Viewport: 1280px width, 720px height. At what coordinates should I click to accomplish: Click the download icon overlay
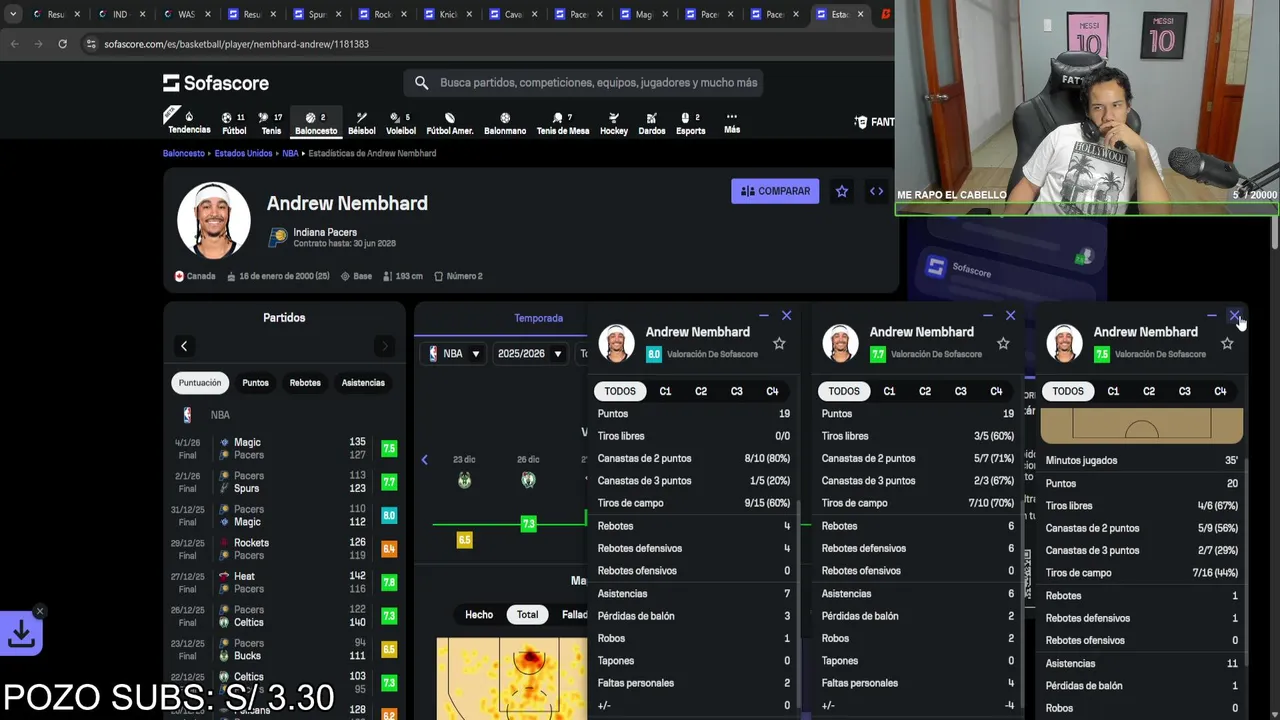click(21, 634)
